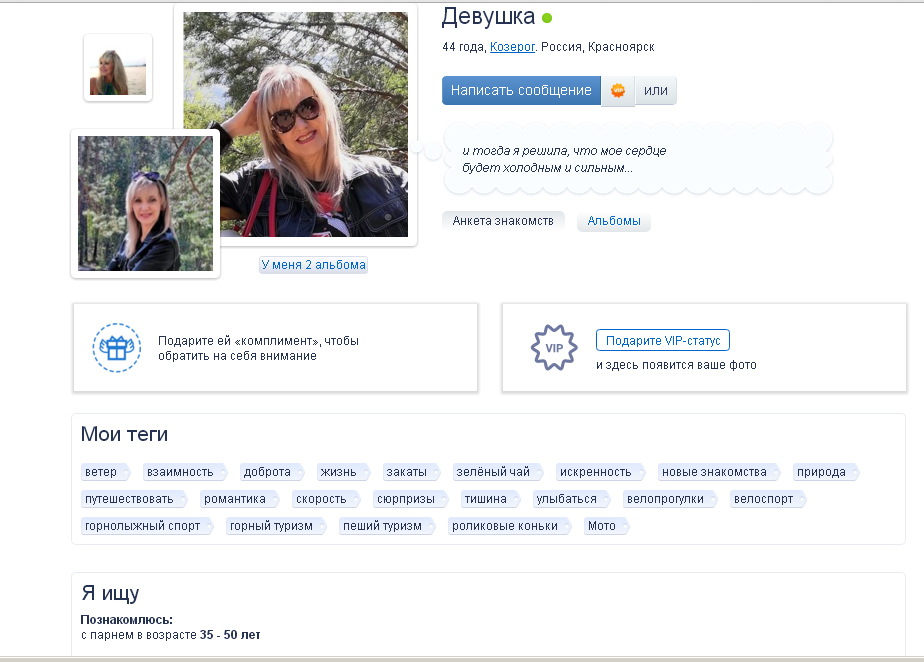Click the Мои теги heading
This screenshot has width=924, height=662.
click(124, 434)
